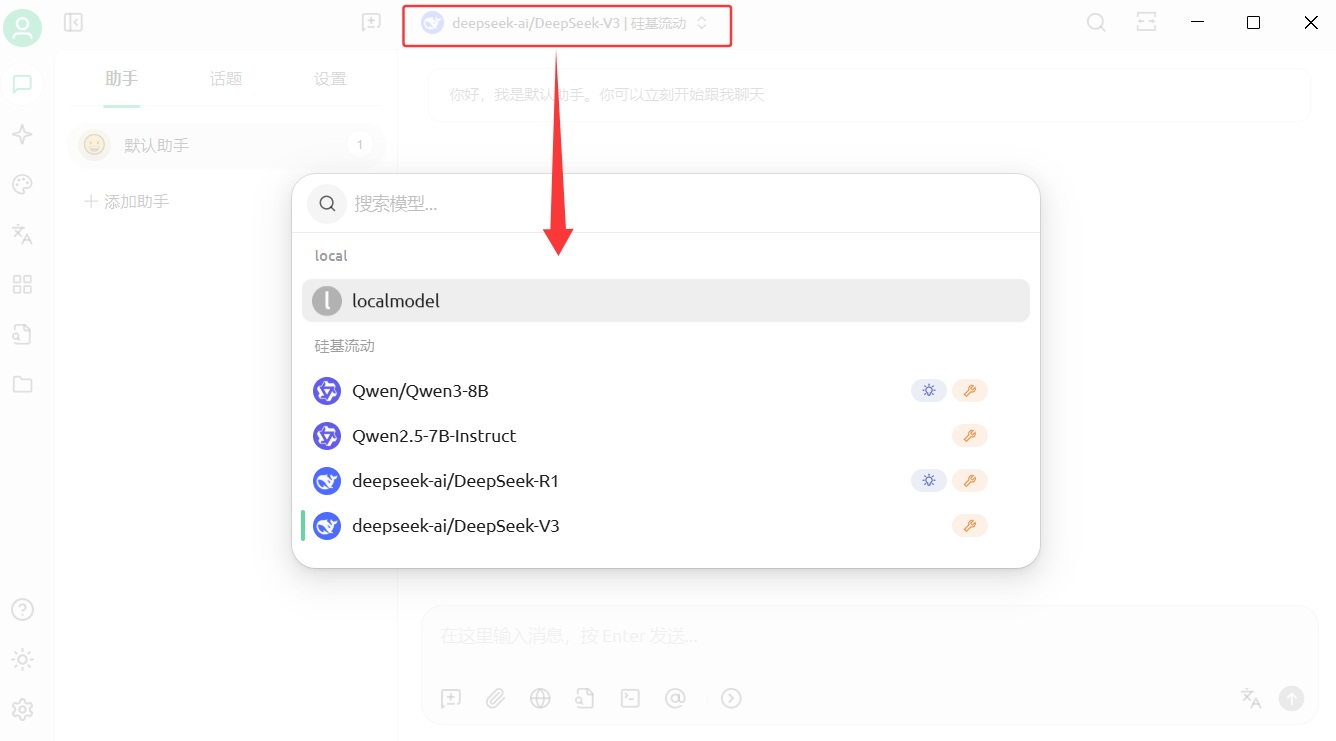Open the AI sparkle agents sidebar icon
The height and width of the screenshot is (741, 1336).
[22, 134]
